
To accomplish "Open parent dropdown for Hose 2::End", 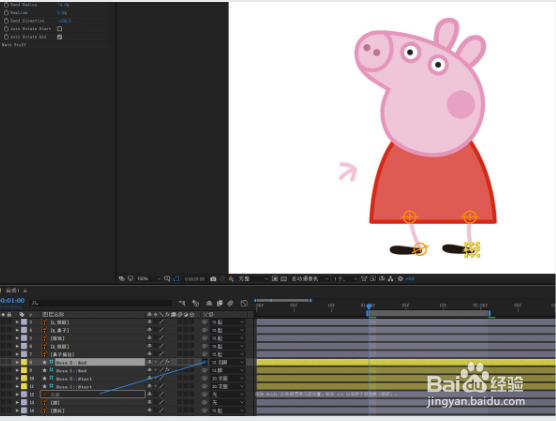I will (228, 362).
